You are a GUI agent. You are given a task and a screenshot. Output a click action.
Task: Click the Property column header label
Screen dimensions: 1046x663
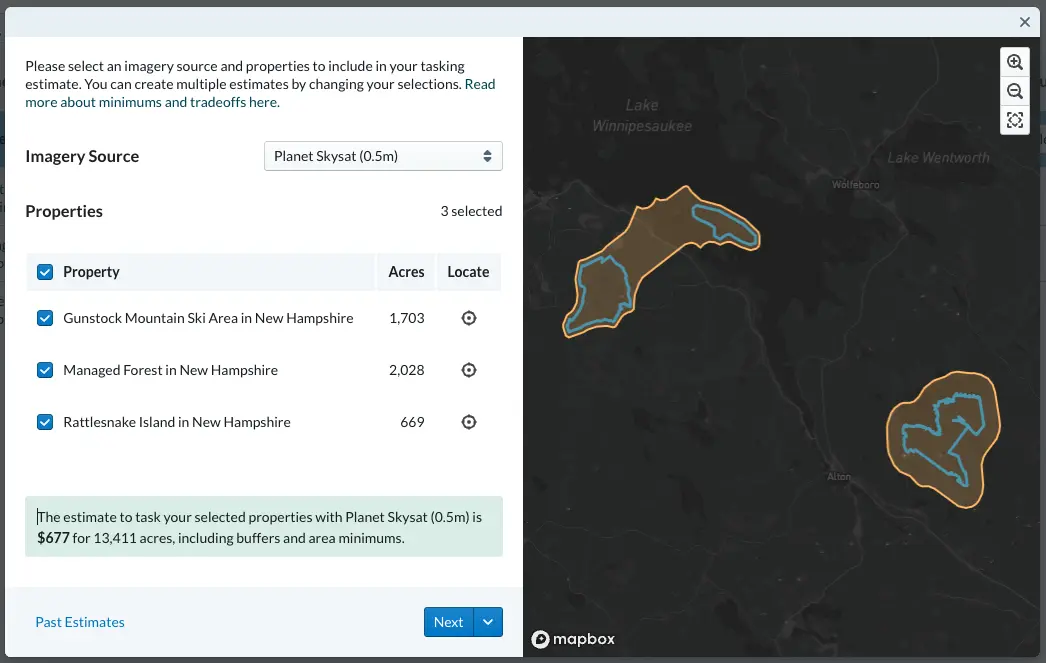(x=91, y=272)
